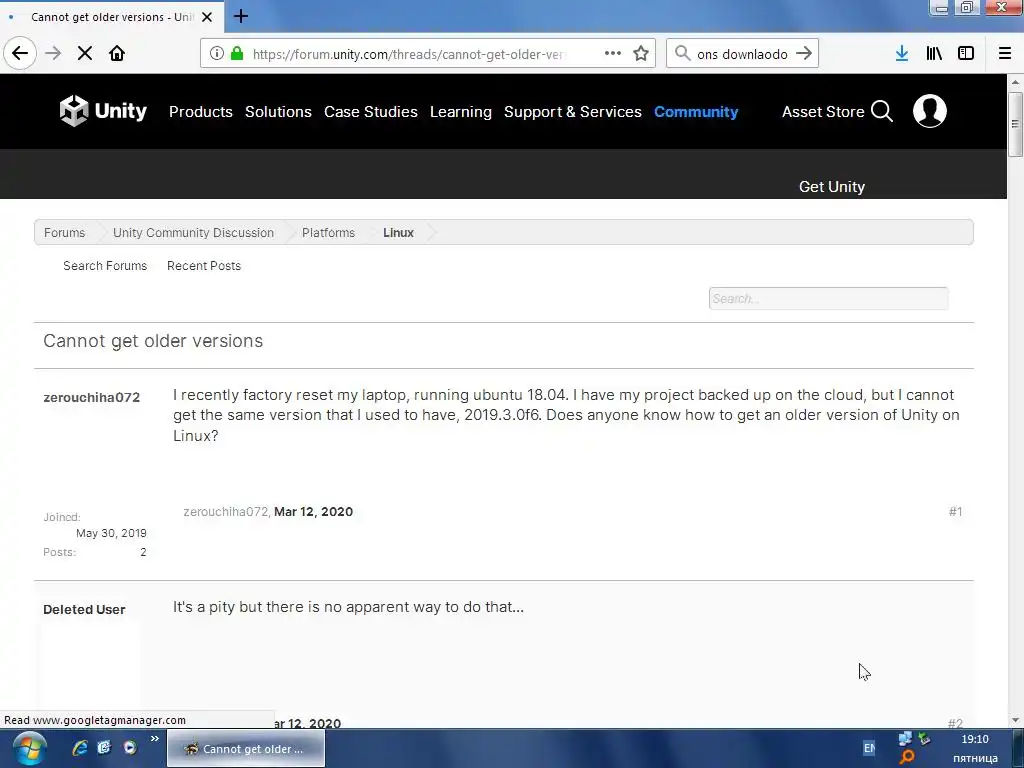Open the second quick-launch taskbar icon
This screenshot has height=768, width=1024.
[x=104, y=748]
